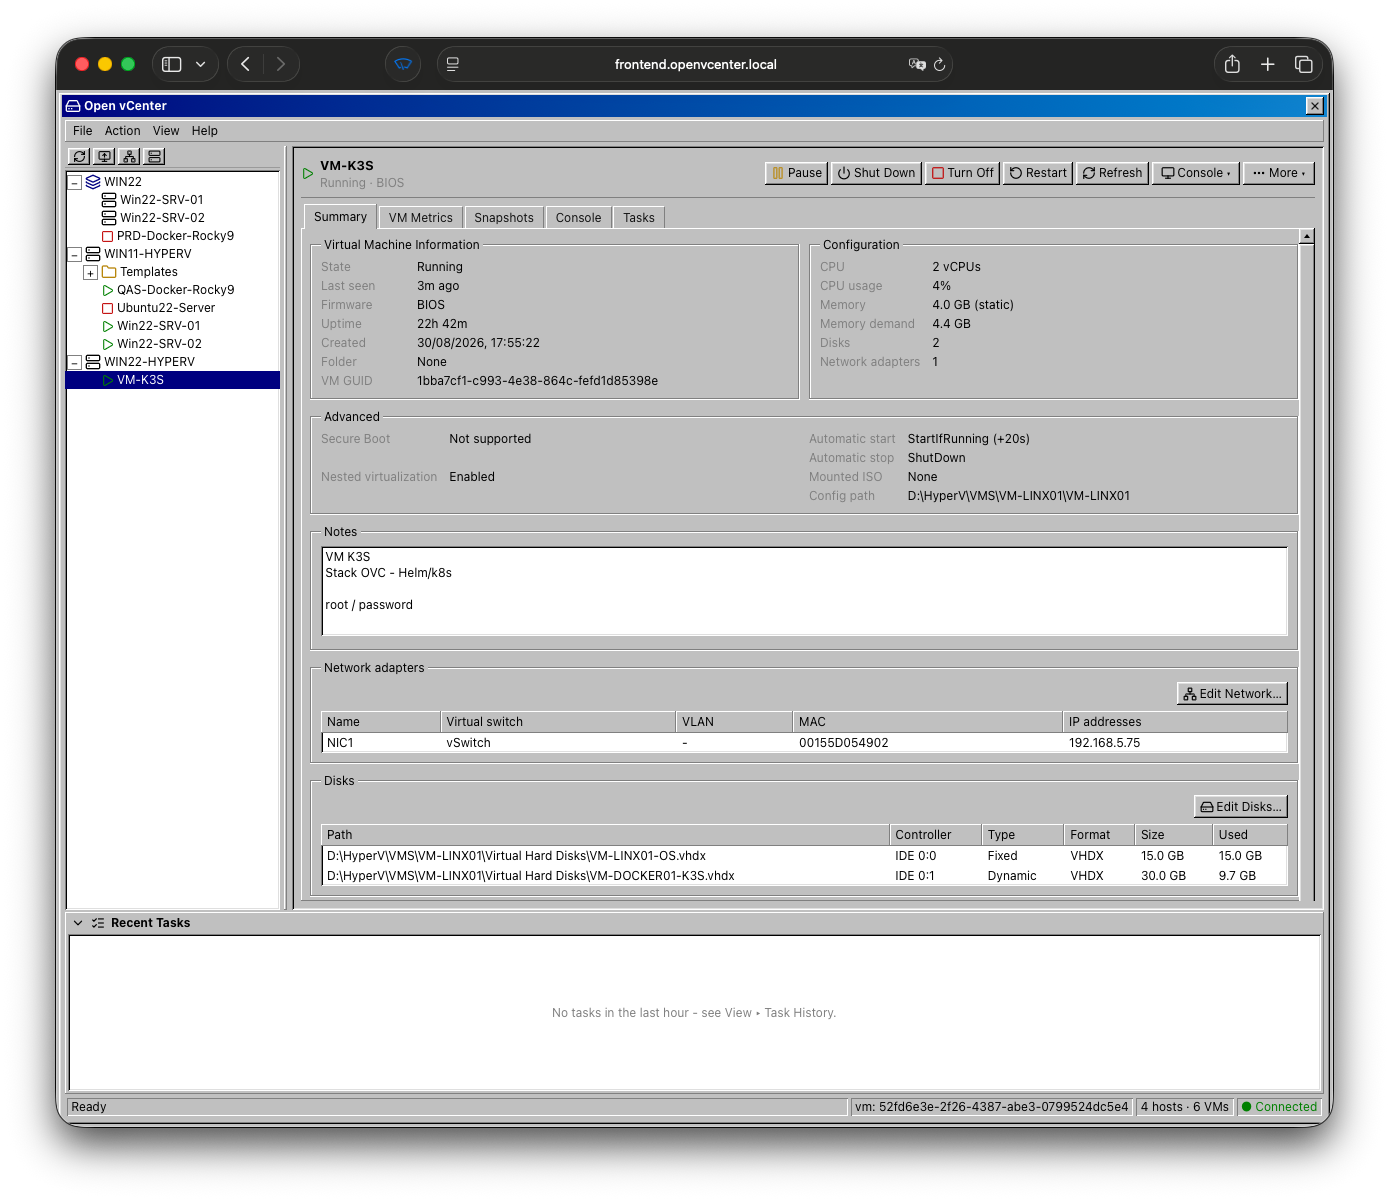The image size is (1389, 1201).
Task: Open the File menu
Action: tap(83, 131)
